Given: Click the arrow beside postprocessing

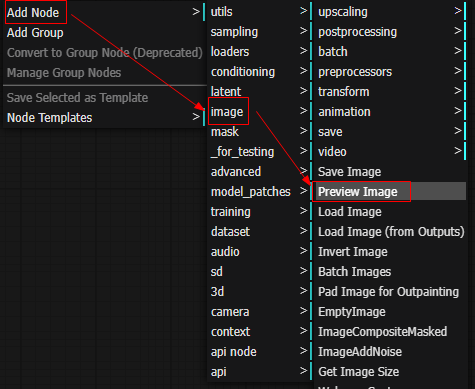Looking at the screenshot, I should [458, 31].
